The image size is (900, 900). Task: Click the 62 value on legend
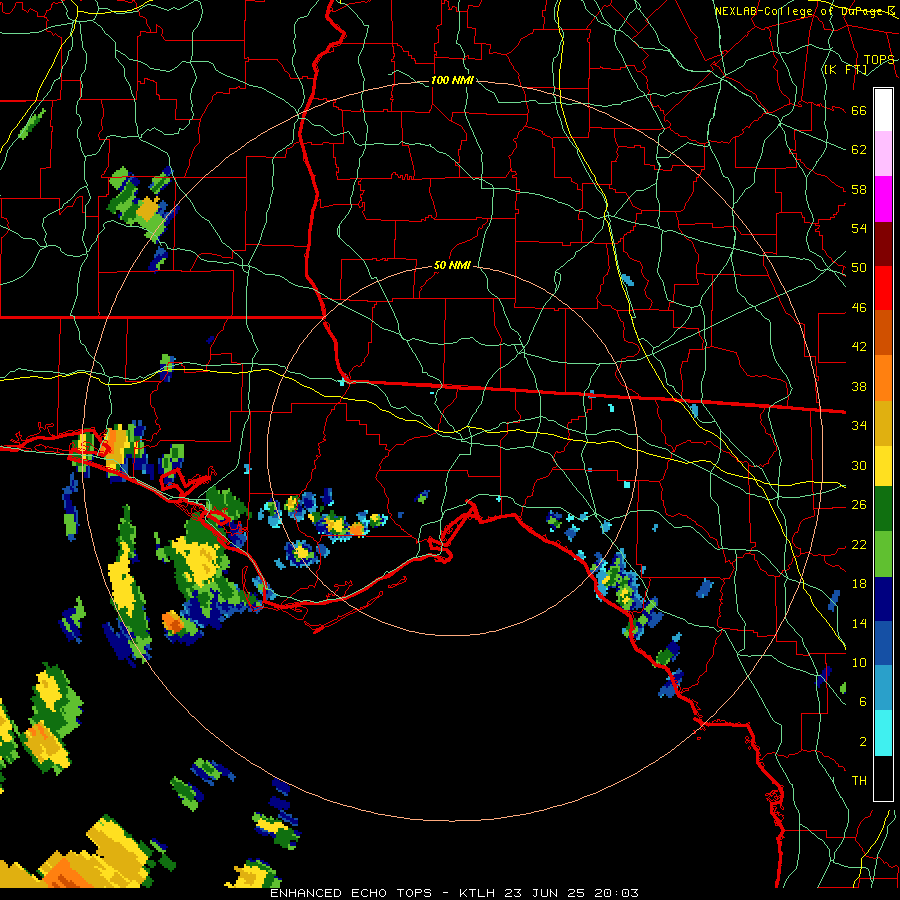click(x=859, y=149)
